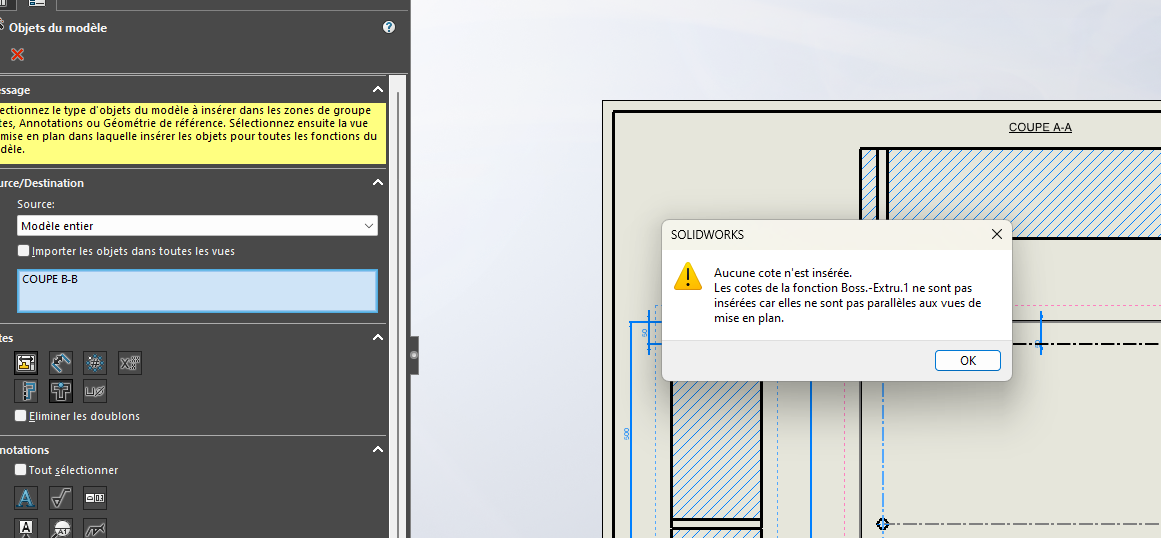Collapse the Source/Destination section
The image size is (1161, 538).
pyautogui.click(x=378, y=183)
